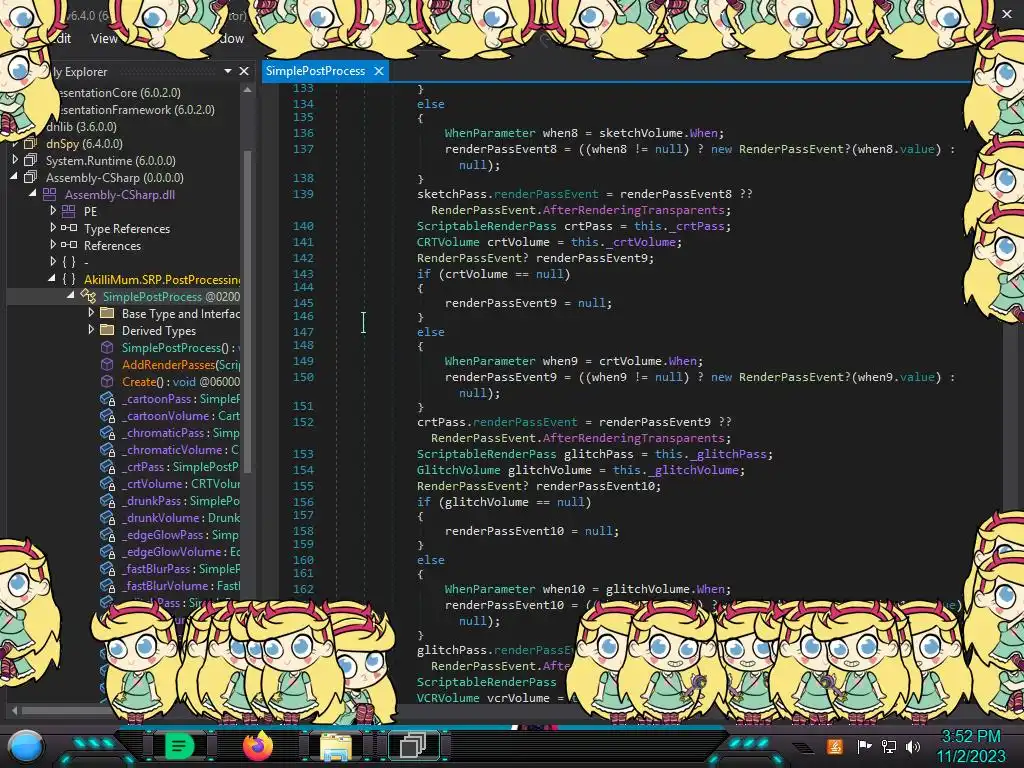
Task: Expand the System.Runtime assembly node
Action: pyautogui.click(x=15, y=159)
